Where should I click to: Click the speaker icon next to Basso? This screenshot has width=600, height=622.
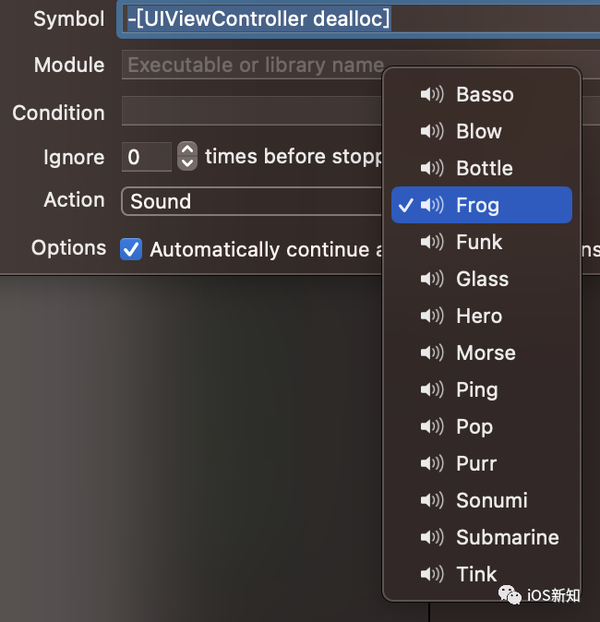(432, 95)
